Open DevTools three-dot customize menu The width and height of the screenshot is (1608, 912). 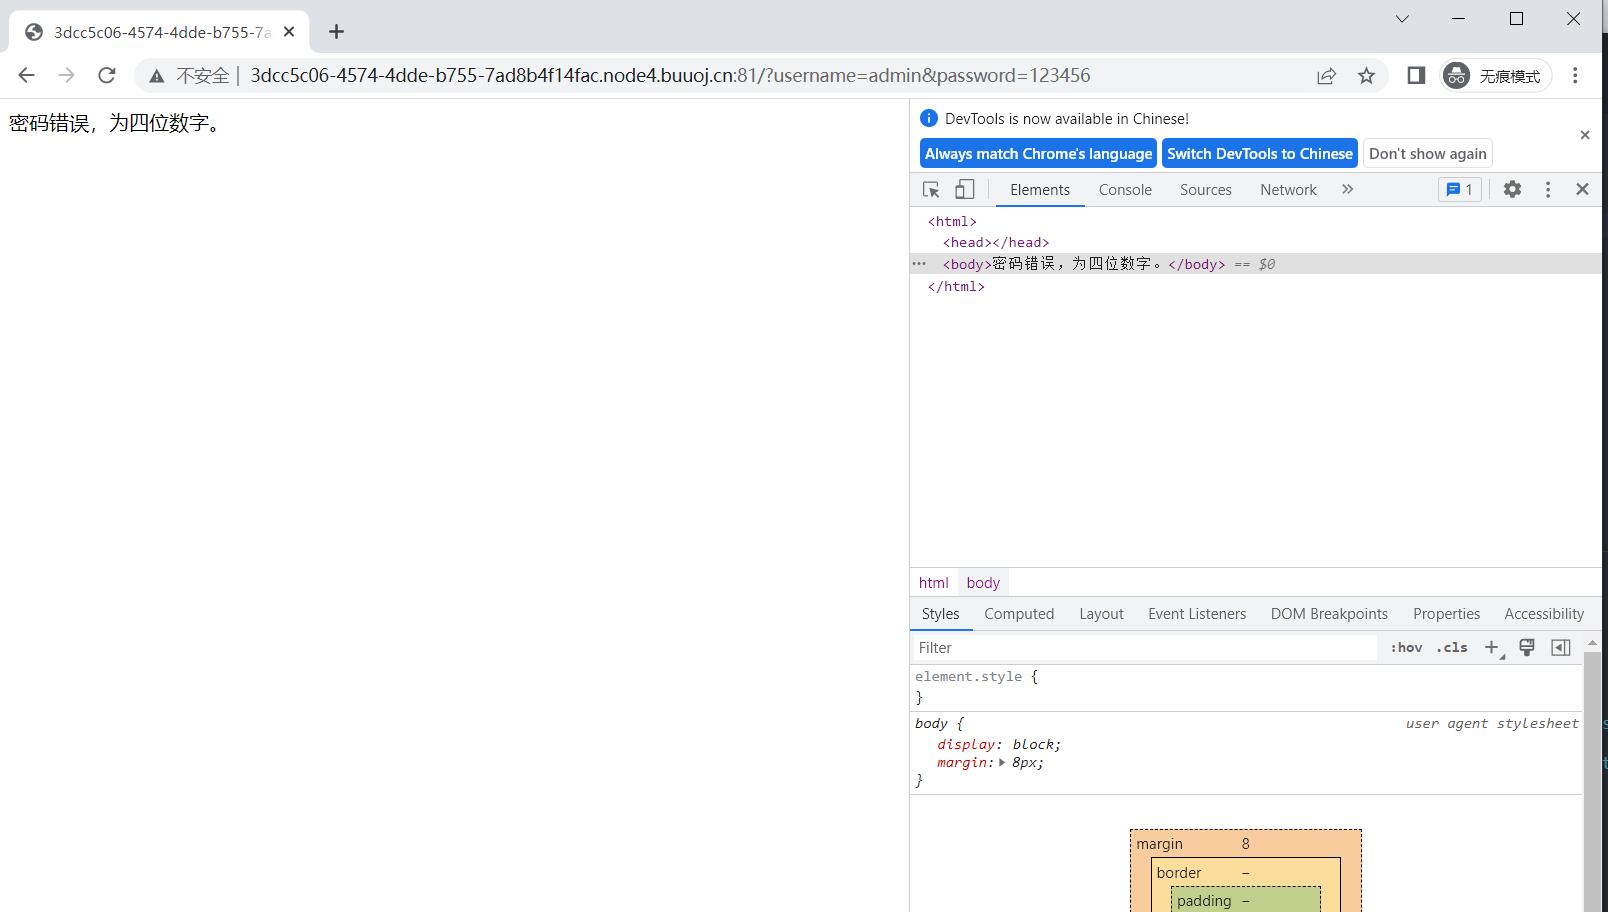point(1547,189)
